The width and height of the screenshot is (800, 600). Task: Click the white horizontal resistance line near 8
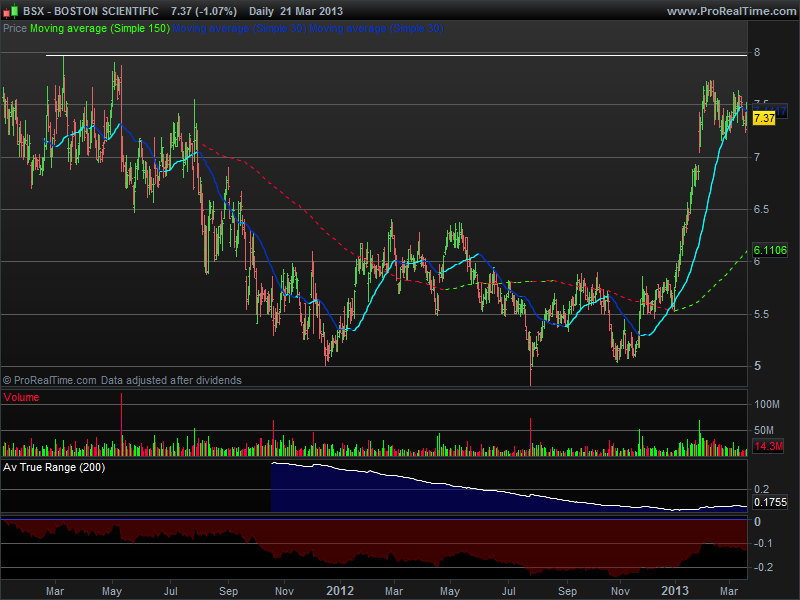[x=400, y=54]
